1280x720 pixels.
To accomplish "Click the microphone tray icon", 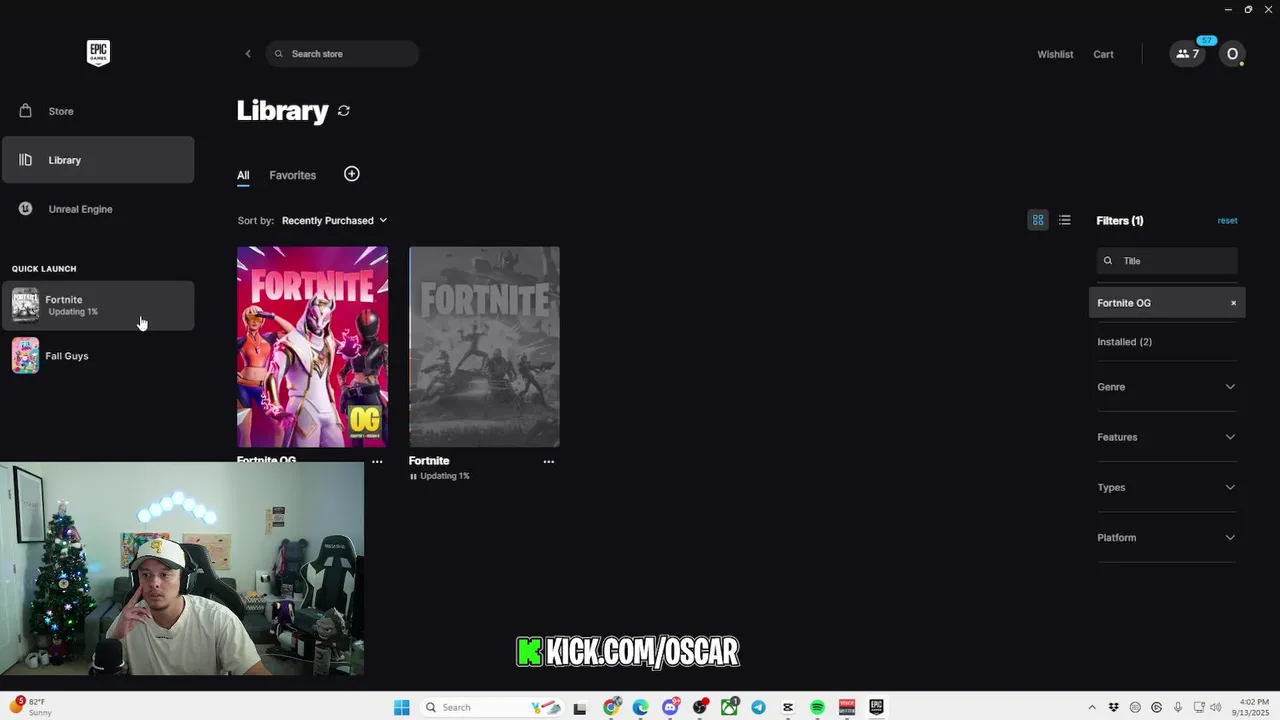I will (x=1178, y=707).
